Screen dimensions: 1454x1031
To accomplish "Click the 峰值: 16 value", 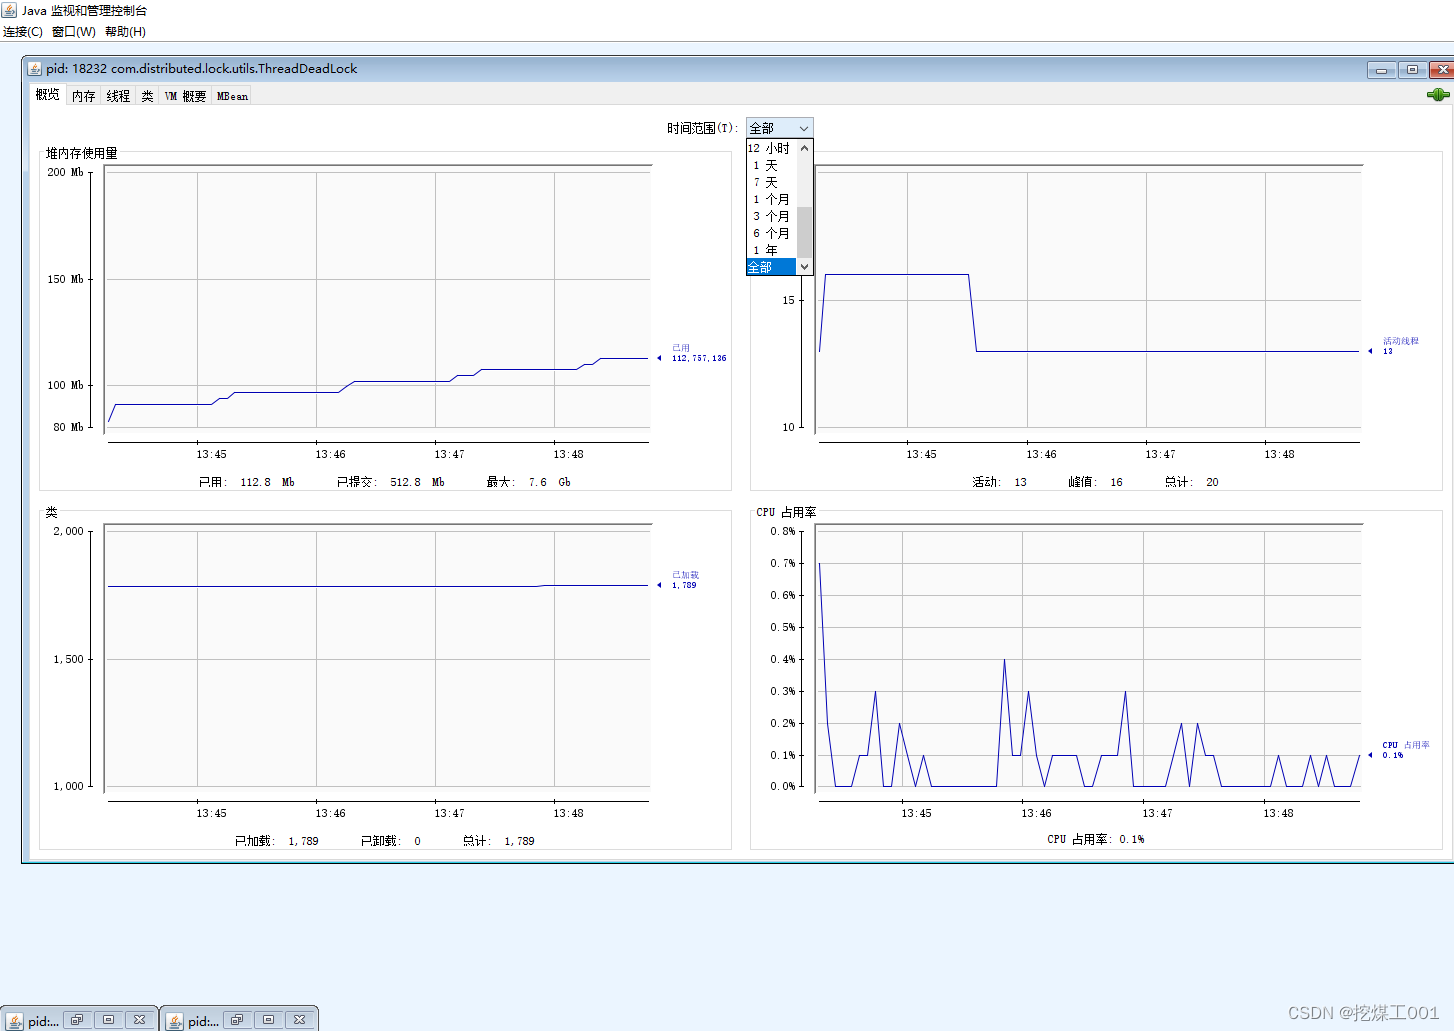I will coord(1095,482).
